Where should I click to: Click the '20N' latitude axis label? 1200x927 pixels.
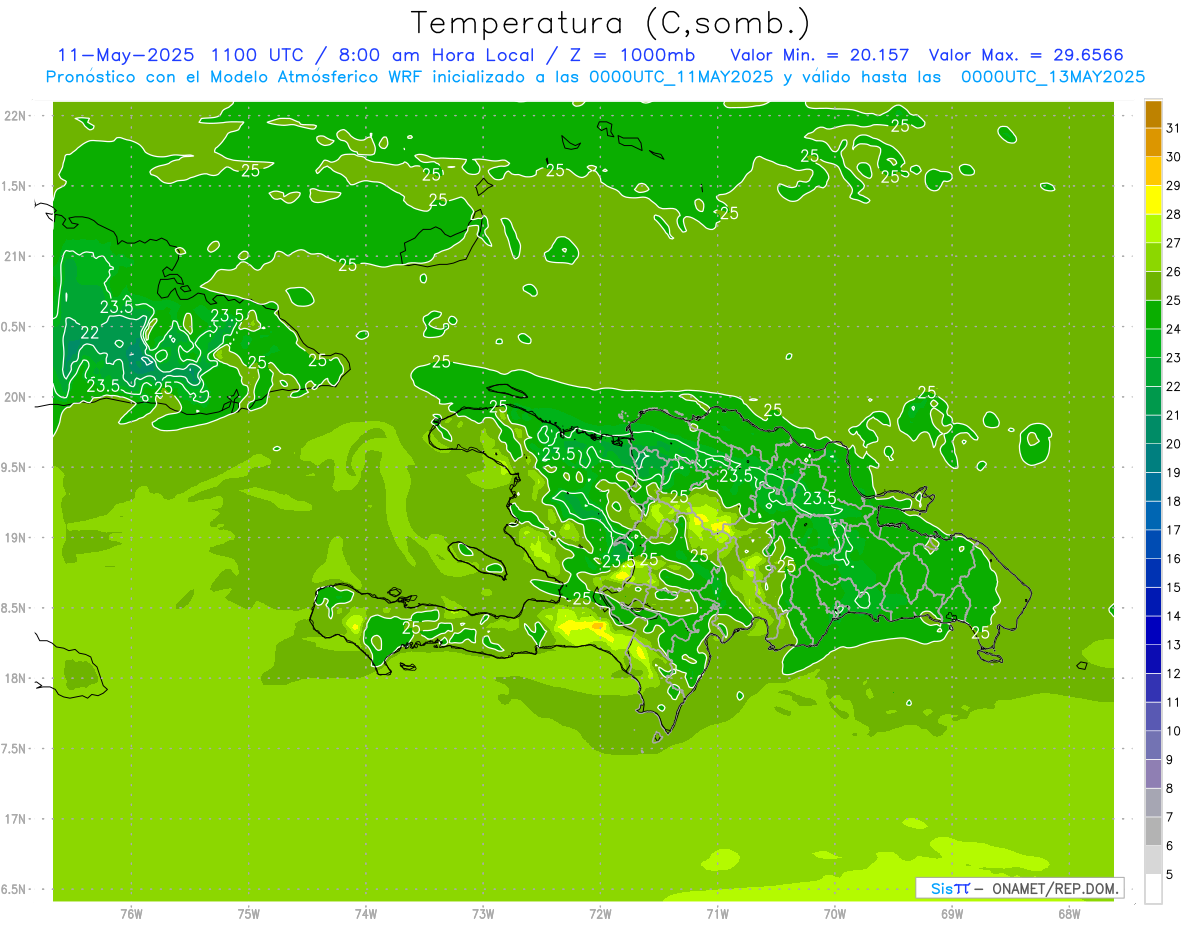pos(16,397)
